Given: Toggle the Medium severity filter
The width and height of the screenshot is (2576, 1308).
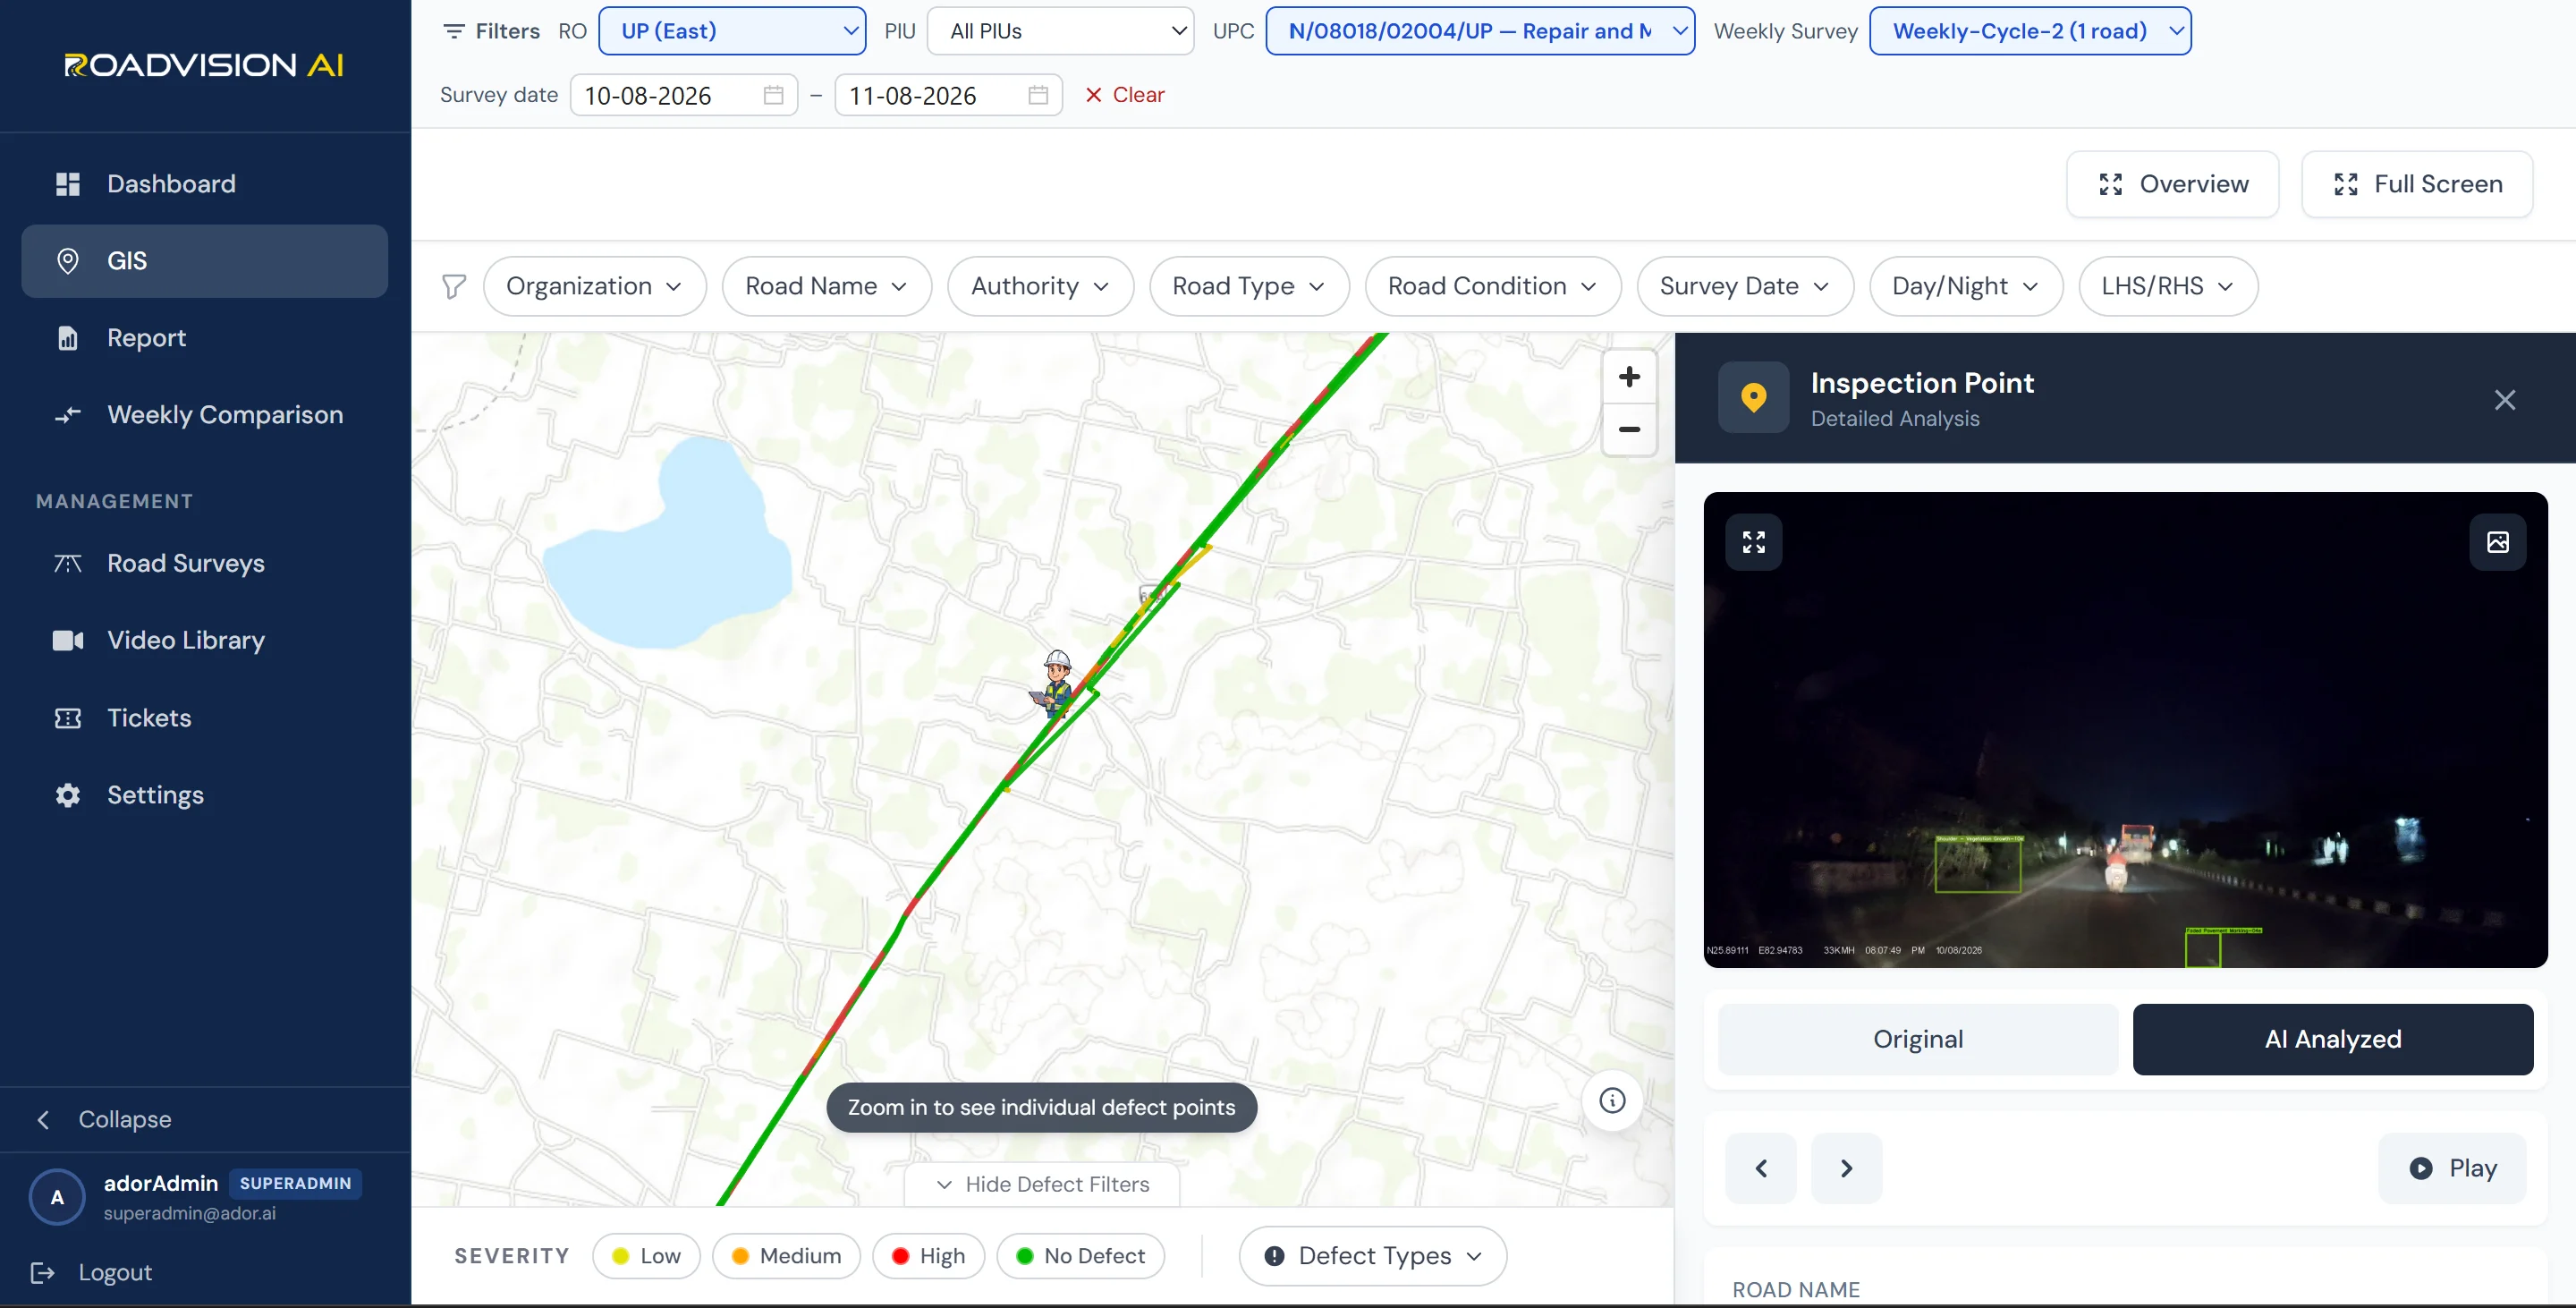Looking at the screenshot, I should click(x=786, y=1256).
